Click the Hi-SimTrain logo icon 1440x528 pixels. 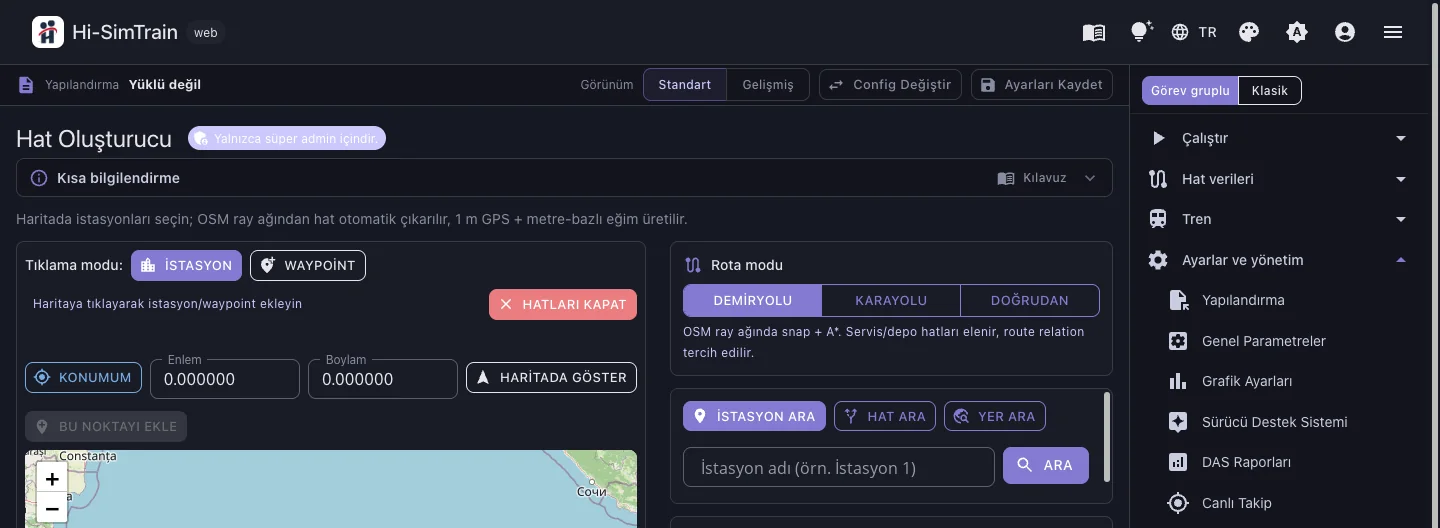click(x=47, y=32)
